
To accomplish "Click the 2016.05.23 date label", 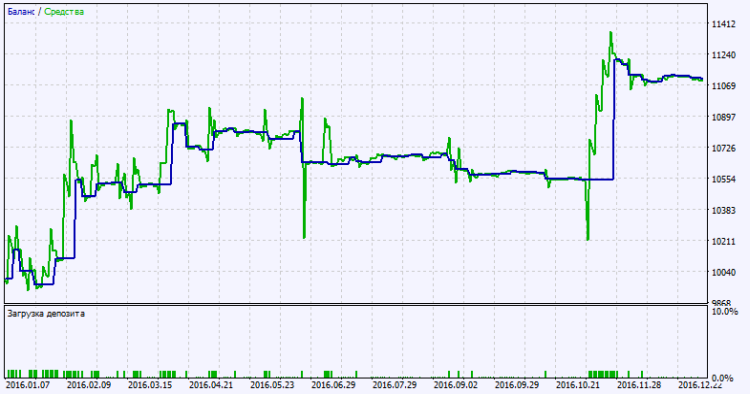I will click(273, 385).
